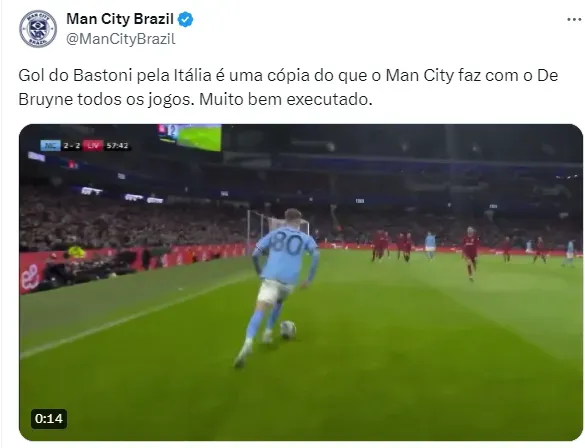Click the 0:14 video duration badge

click(49, 419)
